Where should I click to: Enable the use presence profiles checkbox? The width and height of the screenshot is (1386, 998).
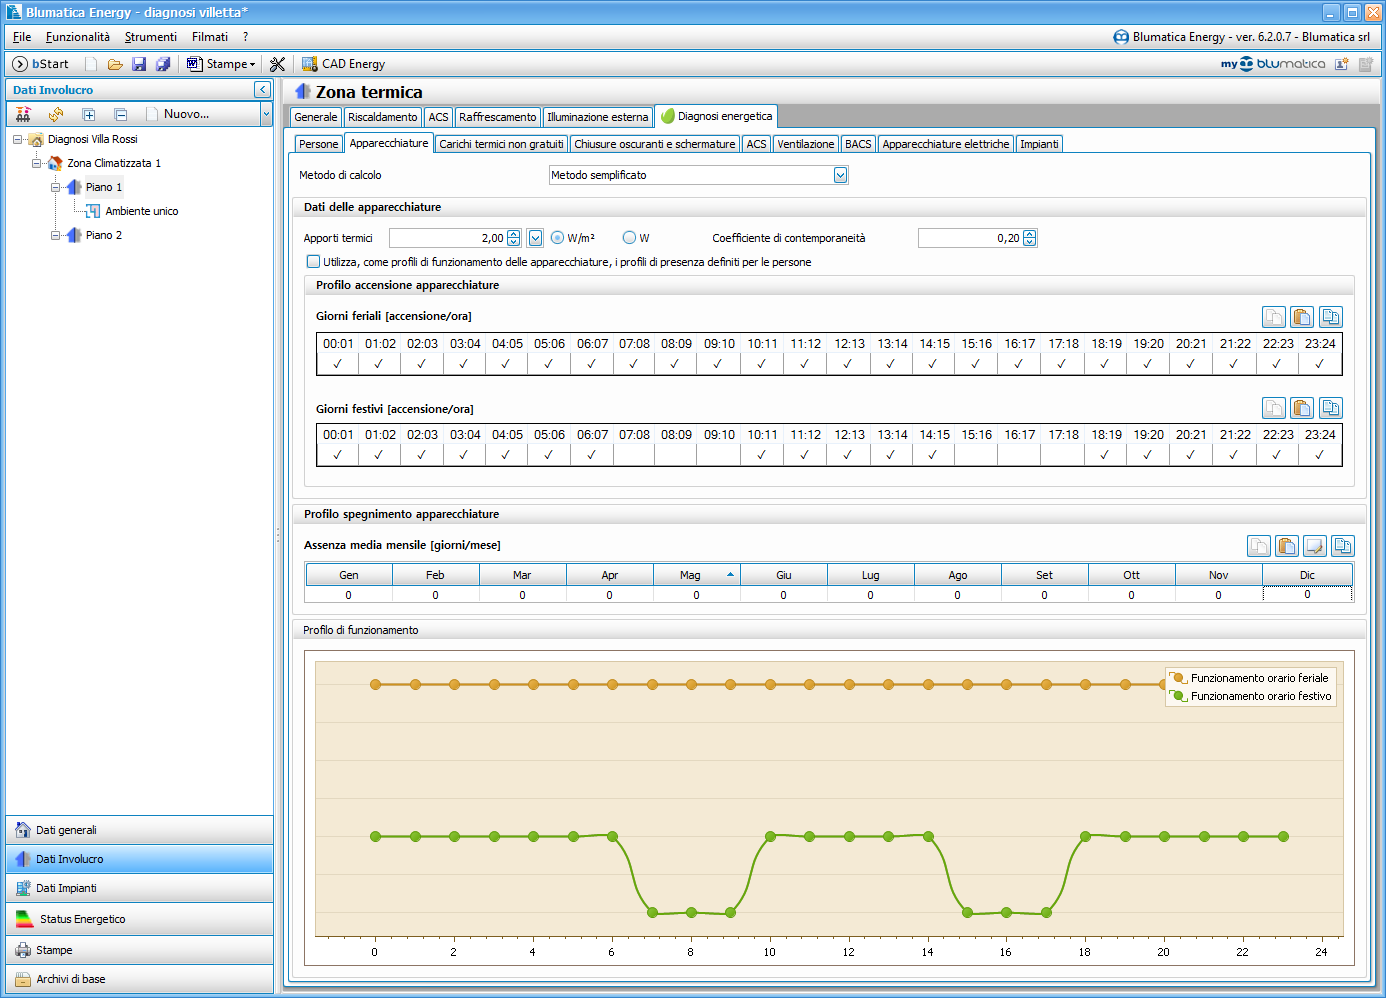314,262
